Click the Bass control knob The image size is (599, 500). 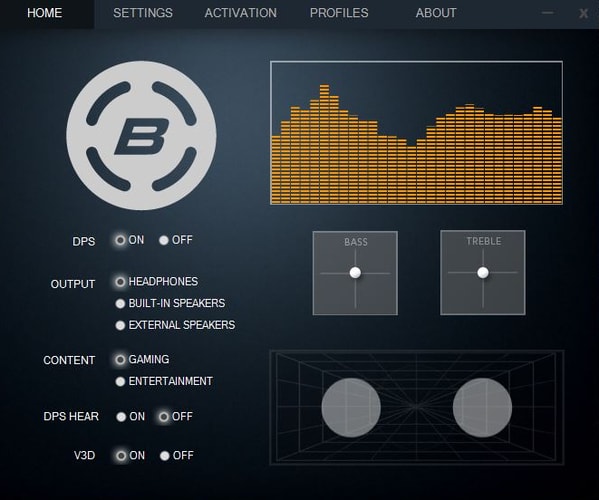355,272
